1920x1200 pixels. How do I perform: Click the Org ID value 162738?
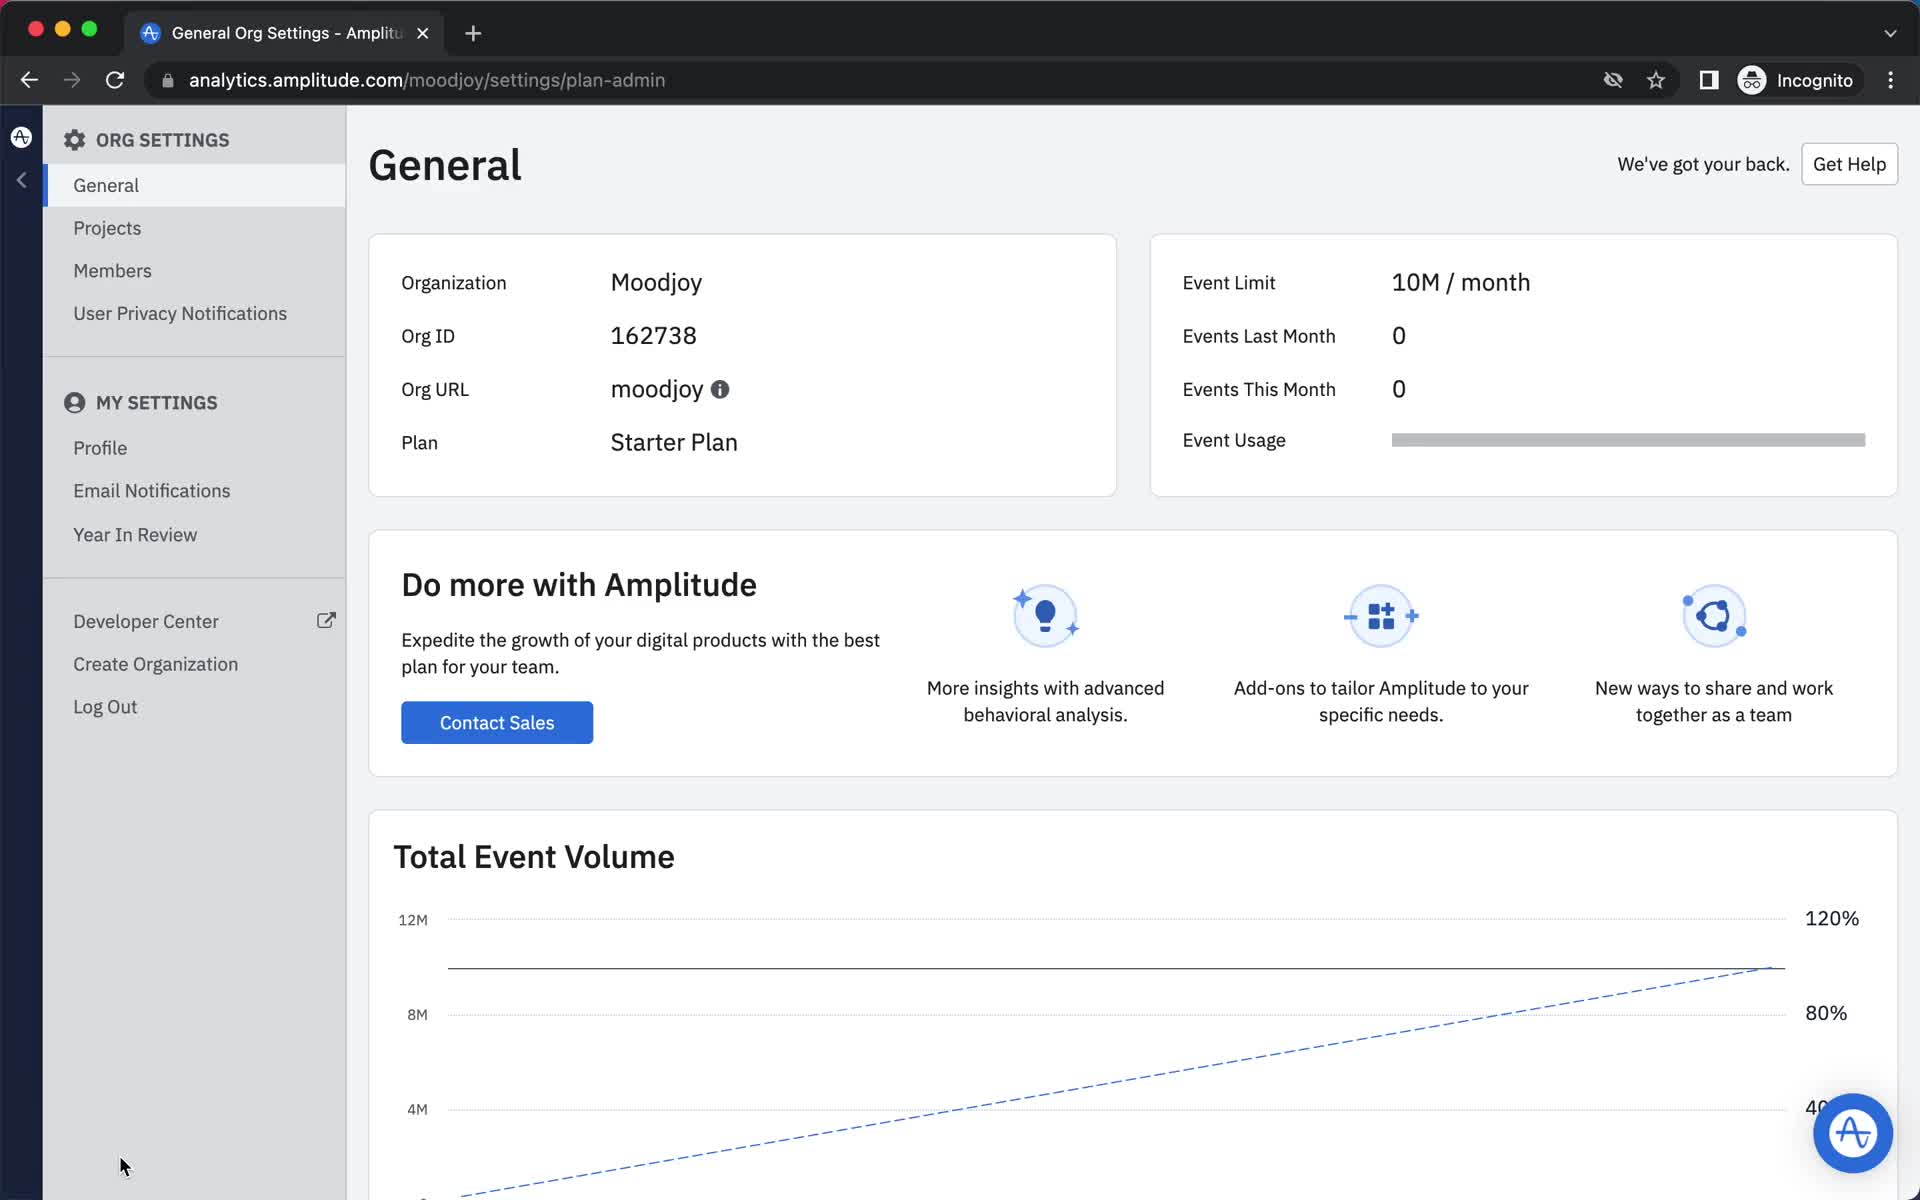coord(654,336)
